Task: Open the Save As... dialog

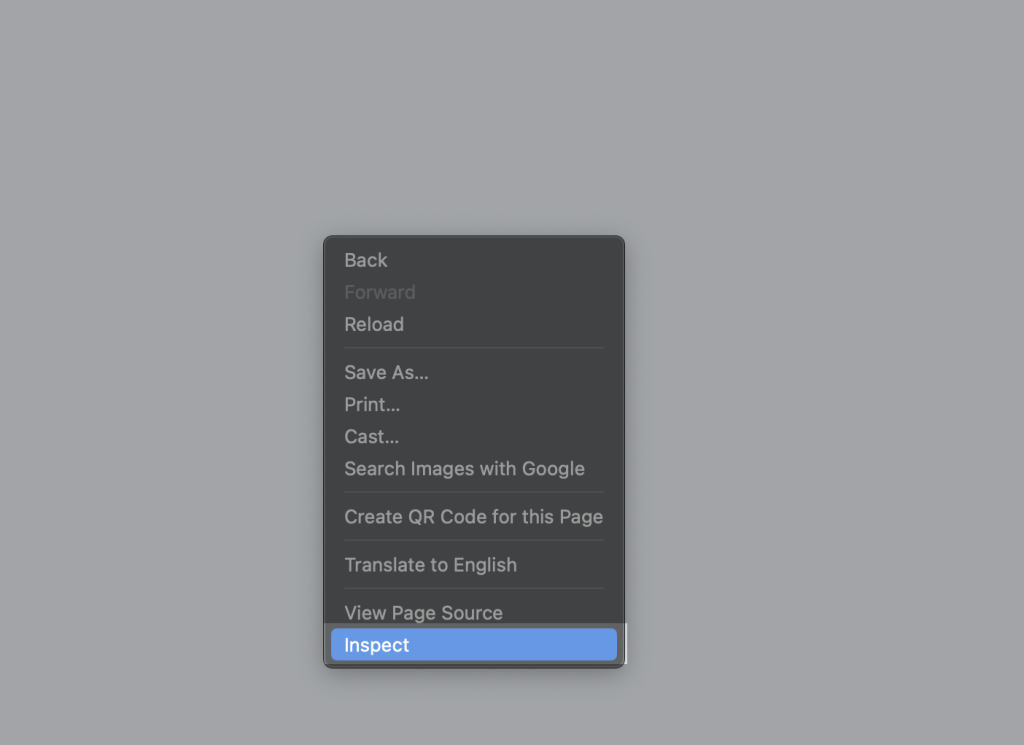Action: (386, 372)
